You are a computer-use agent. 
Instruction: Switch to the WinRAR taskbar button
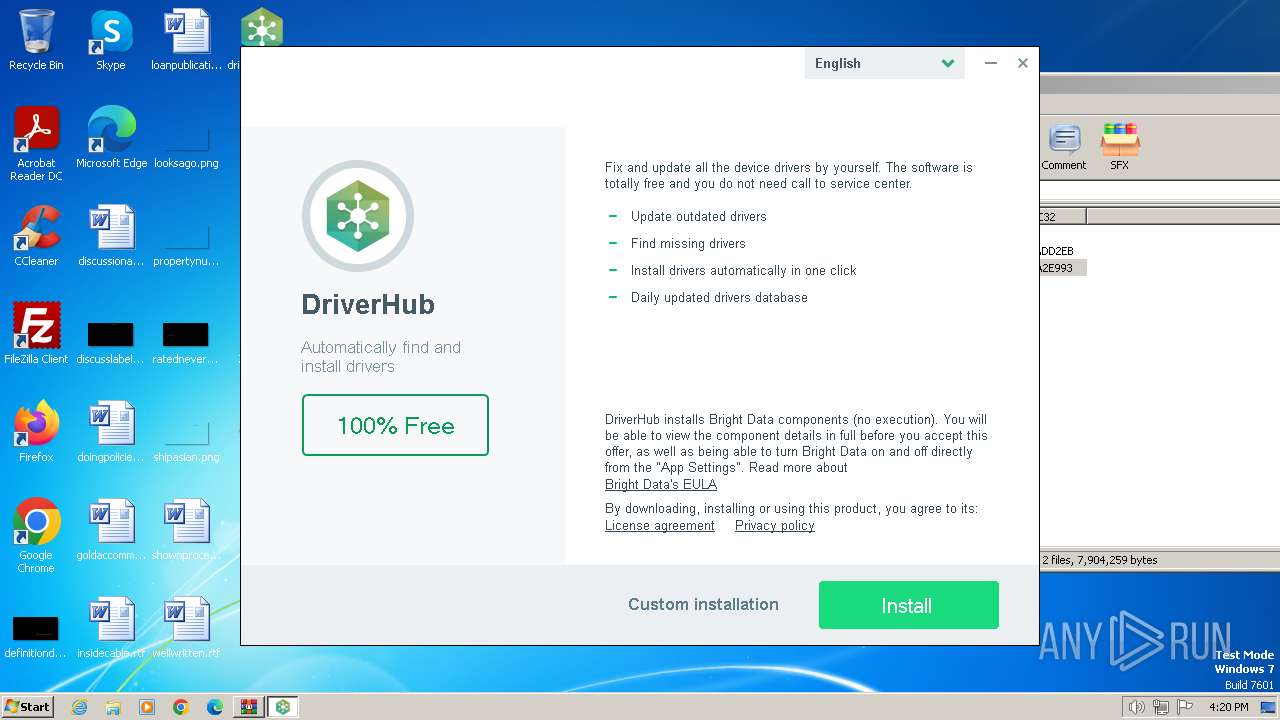(x=249, y=707)
